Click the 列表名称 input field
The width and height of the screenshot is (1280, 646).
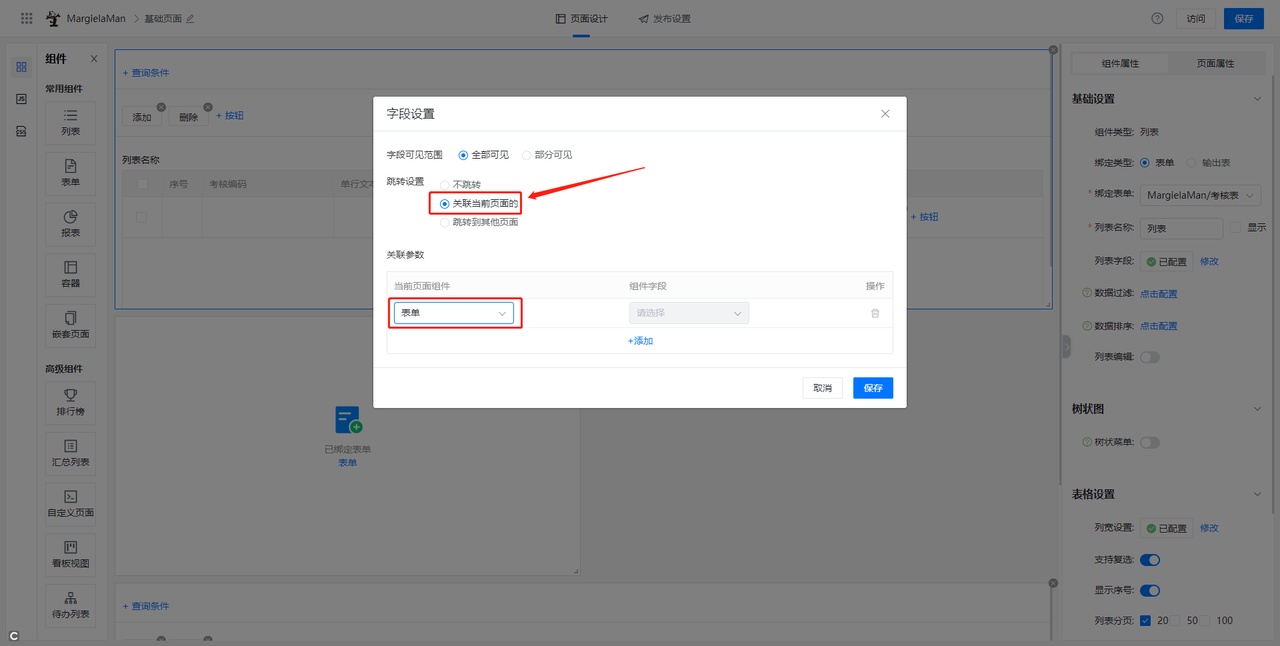(x=1181, y=228)
